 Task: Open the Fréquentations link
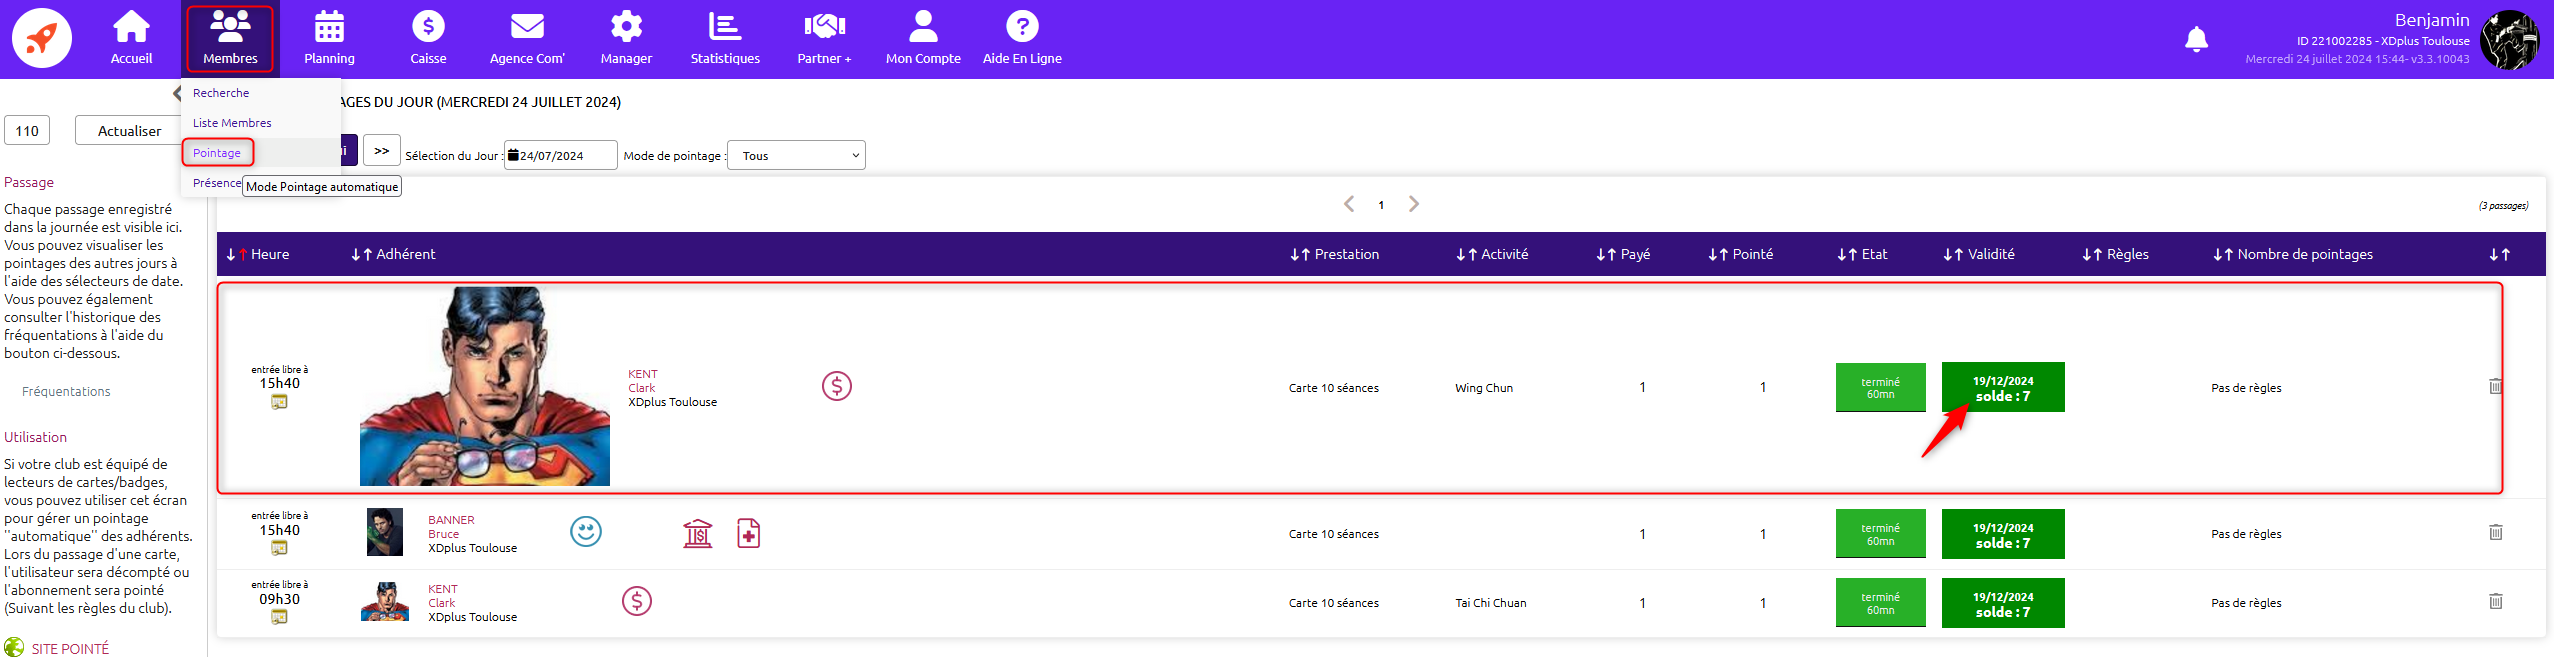[x=66, y=391]
